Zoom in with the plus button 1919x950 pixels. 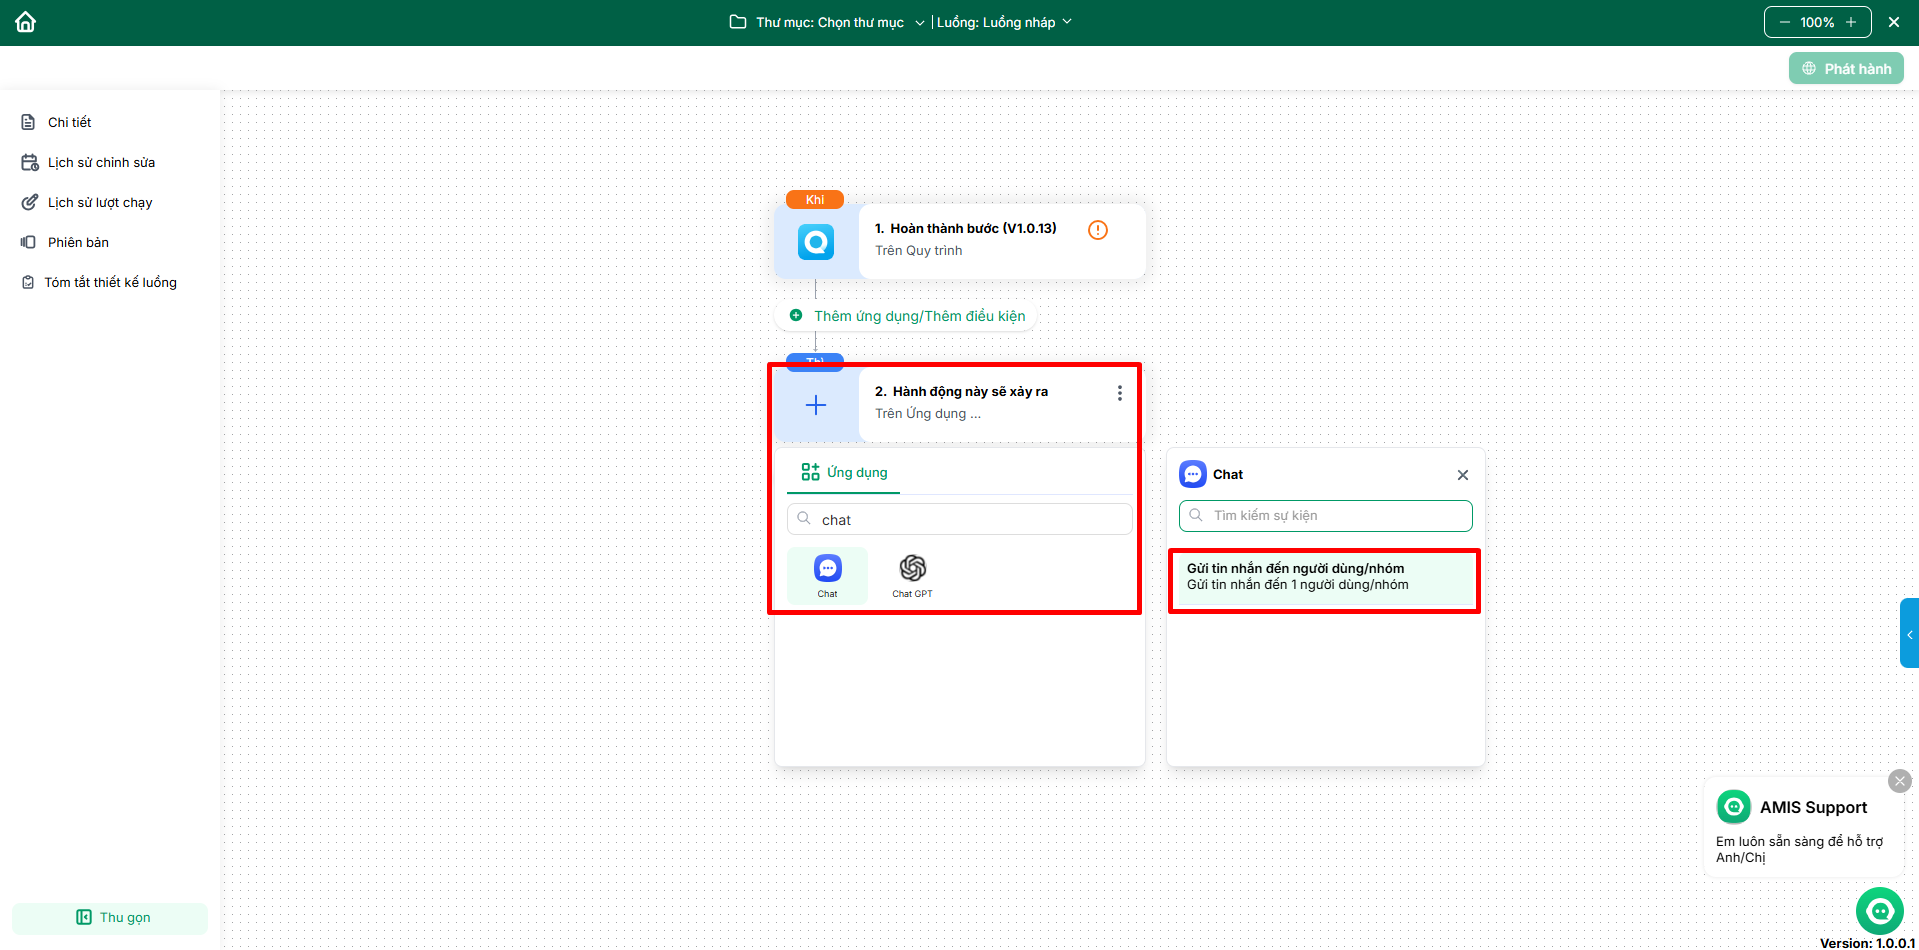point(1851,22)
